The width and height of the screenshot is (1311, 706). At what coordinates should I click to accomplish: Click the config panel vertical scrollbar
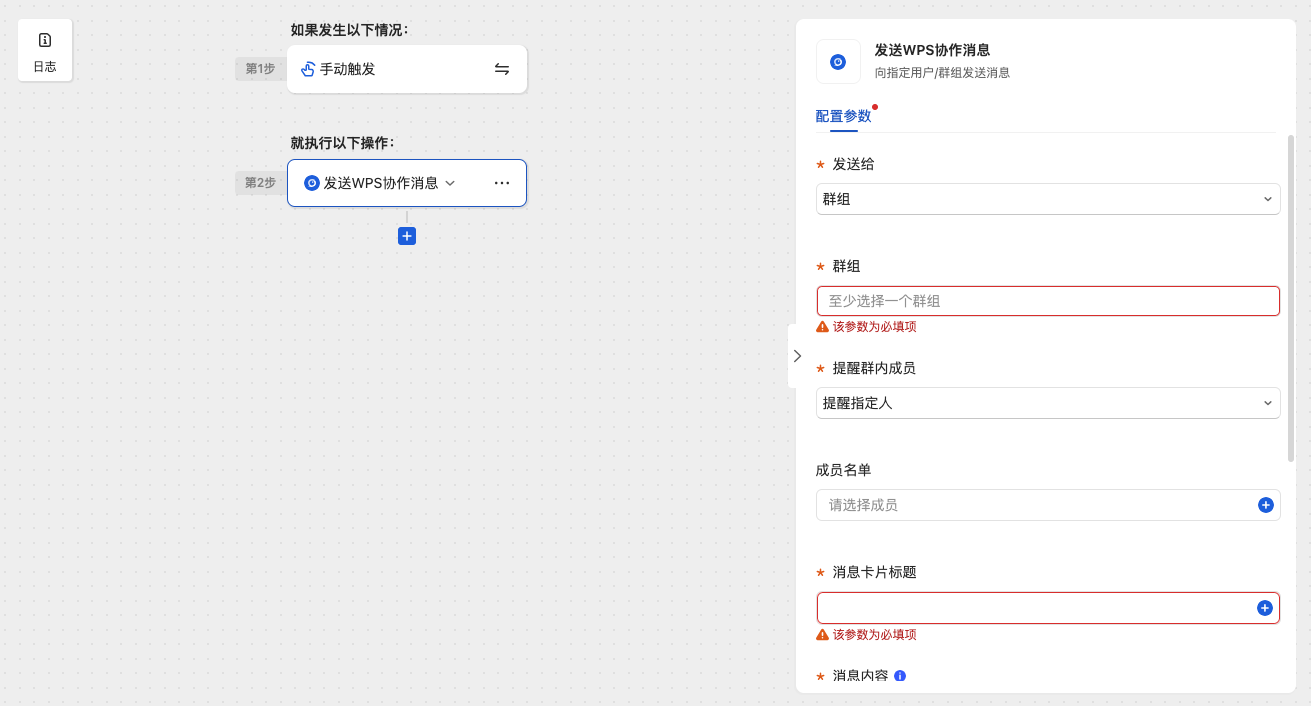[x=1291, y=300]
